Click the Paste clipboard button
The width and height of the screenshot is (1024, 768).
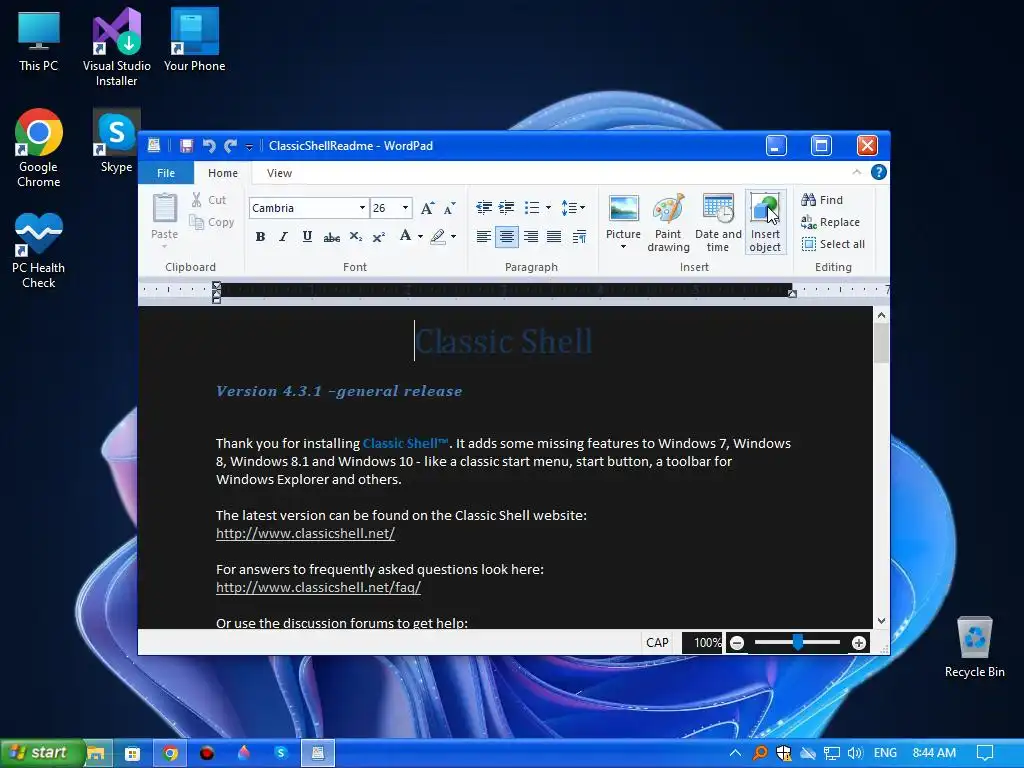[165, 218]
